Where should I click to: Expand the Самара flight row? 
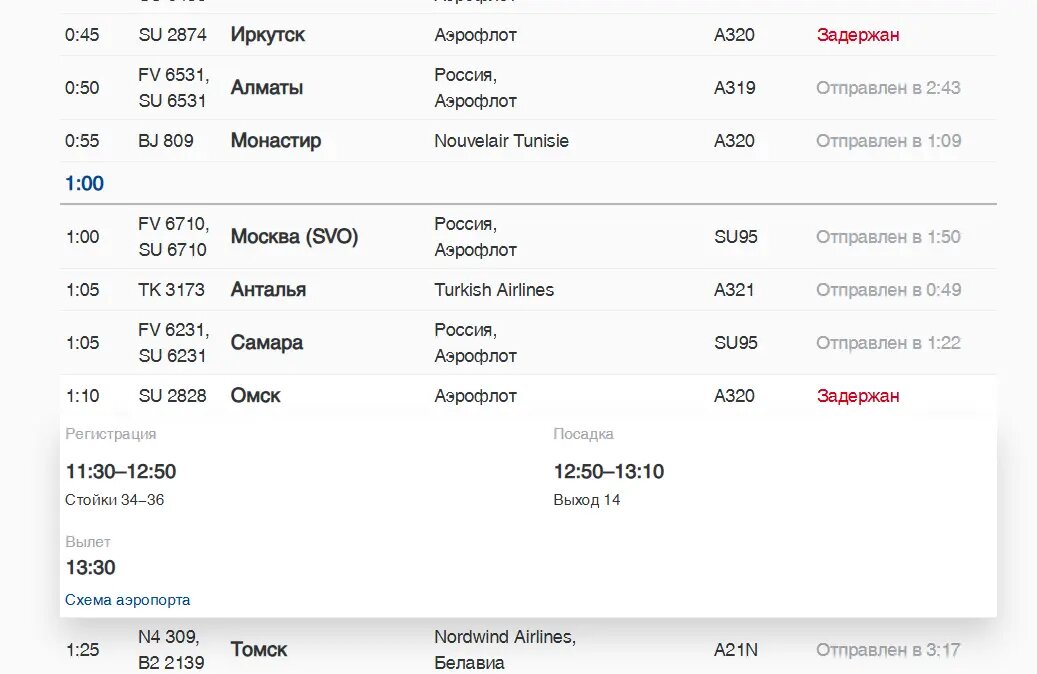tap(267, 343)
